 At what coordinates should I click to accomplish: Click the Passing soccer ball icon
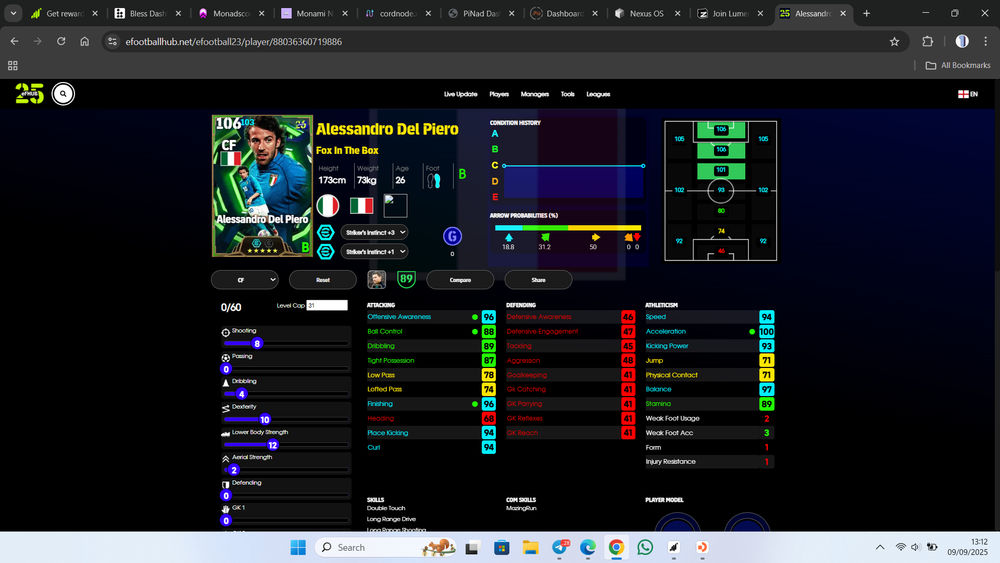[225, 358]
